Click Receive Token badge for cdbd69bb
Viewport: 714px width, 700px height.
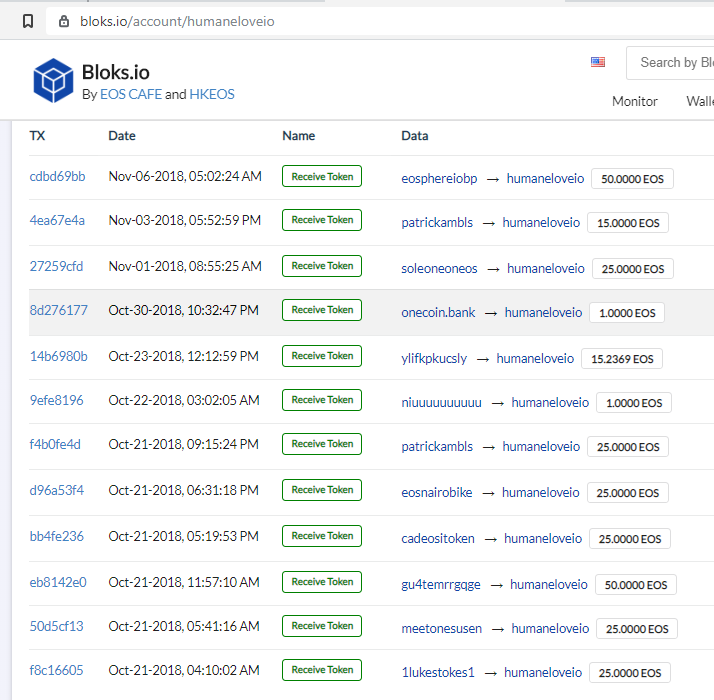point(322,176)
